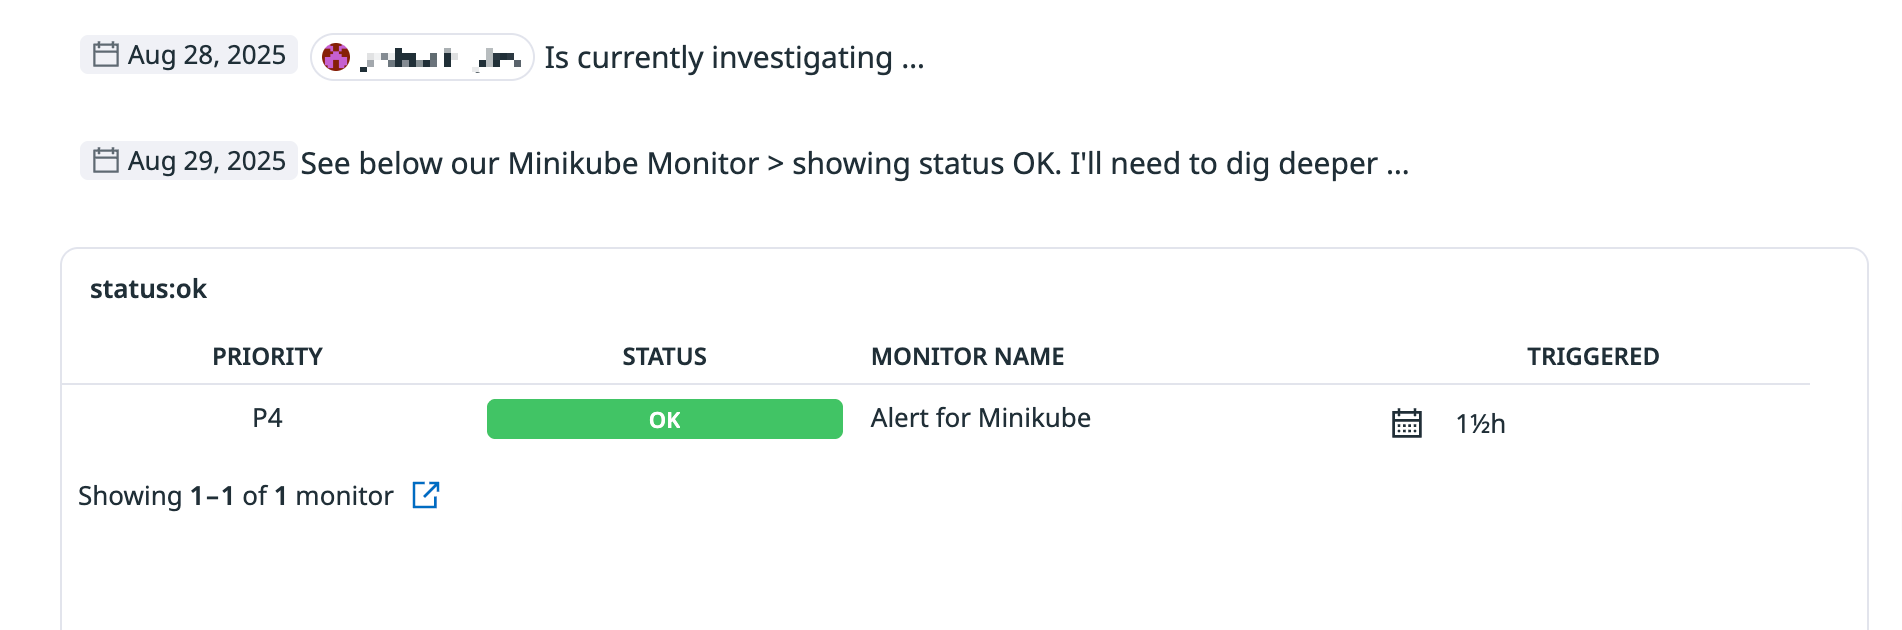Click the calendar icon beside Aug 29, 2025
This screenshot has height=630, width=1902.
pos(106,161)
